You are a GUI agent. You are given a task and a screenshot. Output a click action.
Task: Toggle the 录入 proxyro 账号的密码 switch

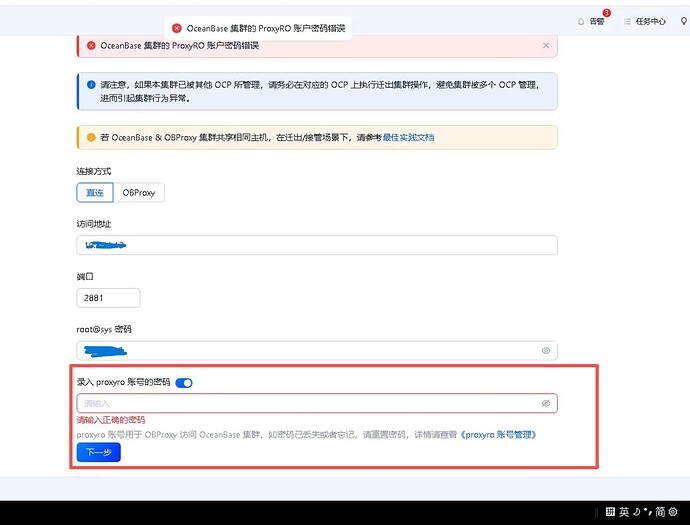coord(184,383)
